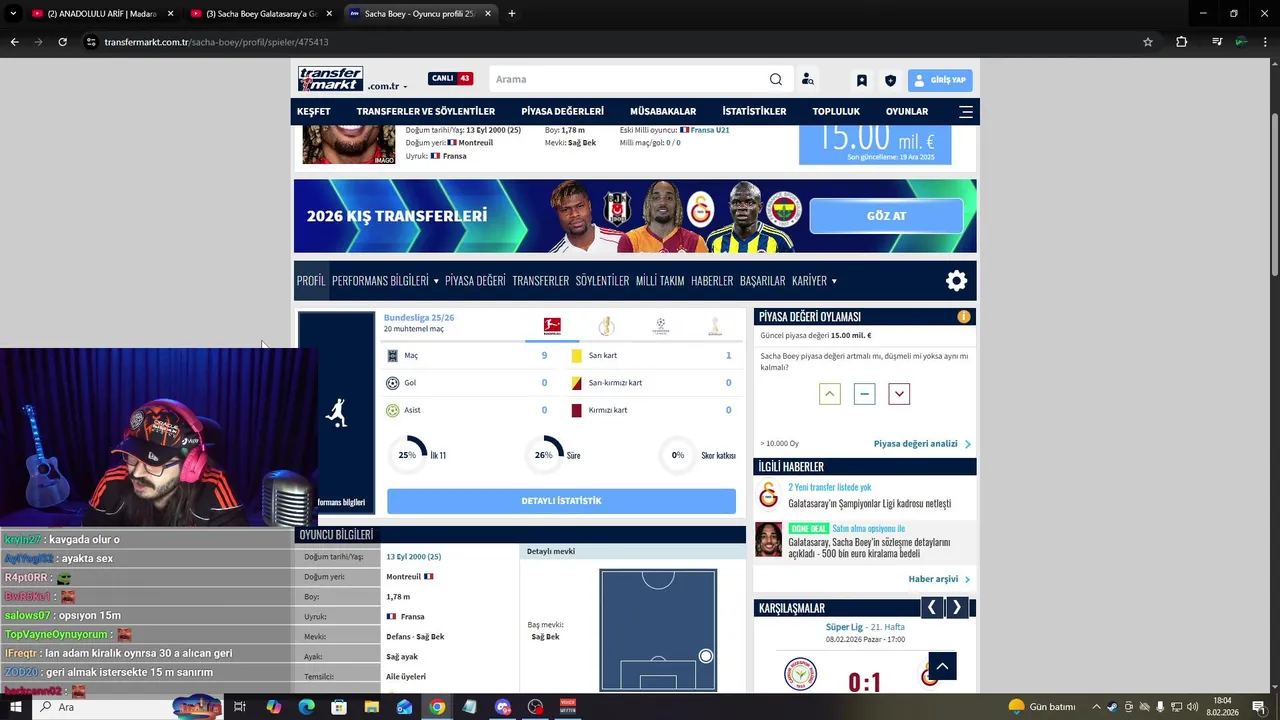Click the Detaylı İstatistik button
Image resolution: width=1280 pixels, height=720 pixels.
click(561, 501)
